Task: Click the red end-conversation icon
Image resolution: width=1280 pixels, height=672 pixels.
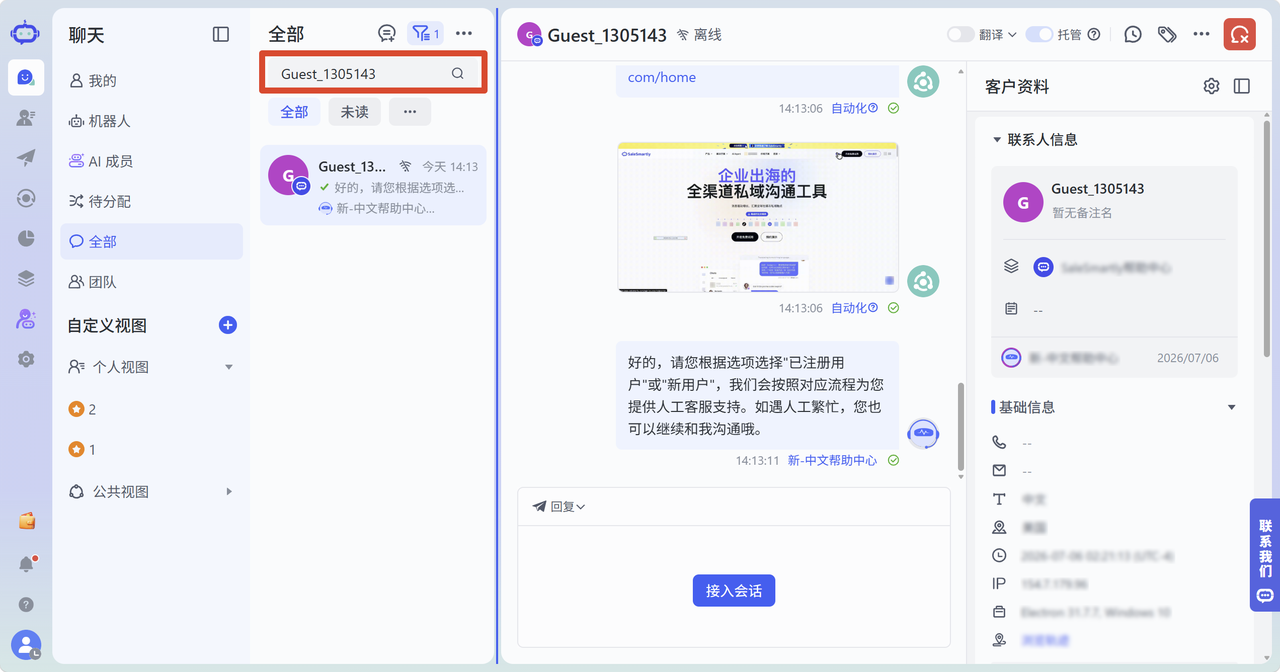Action: point(1240,34)
